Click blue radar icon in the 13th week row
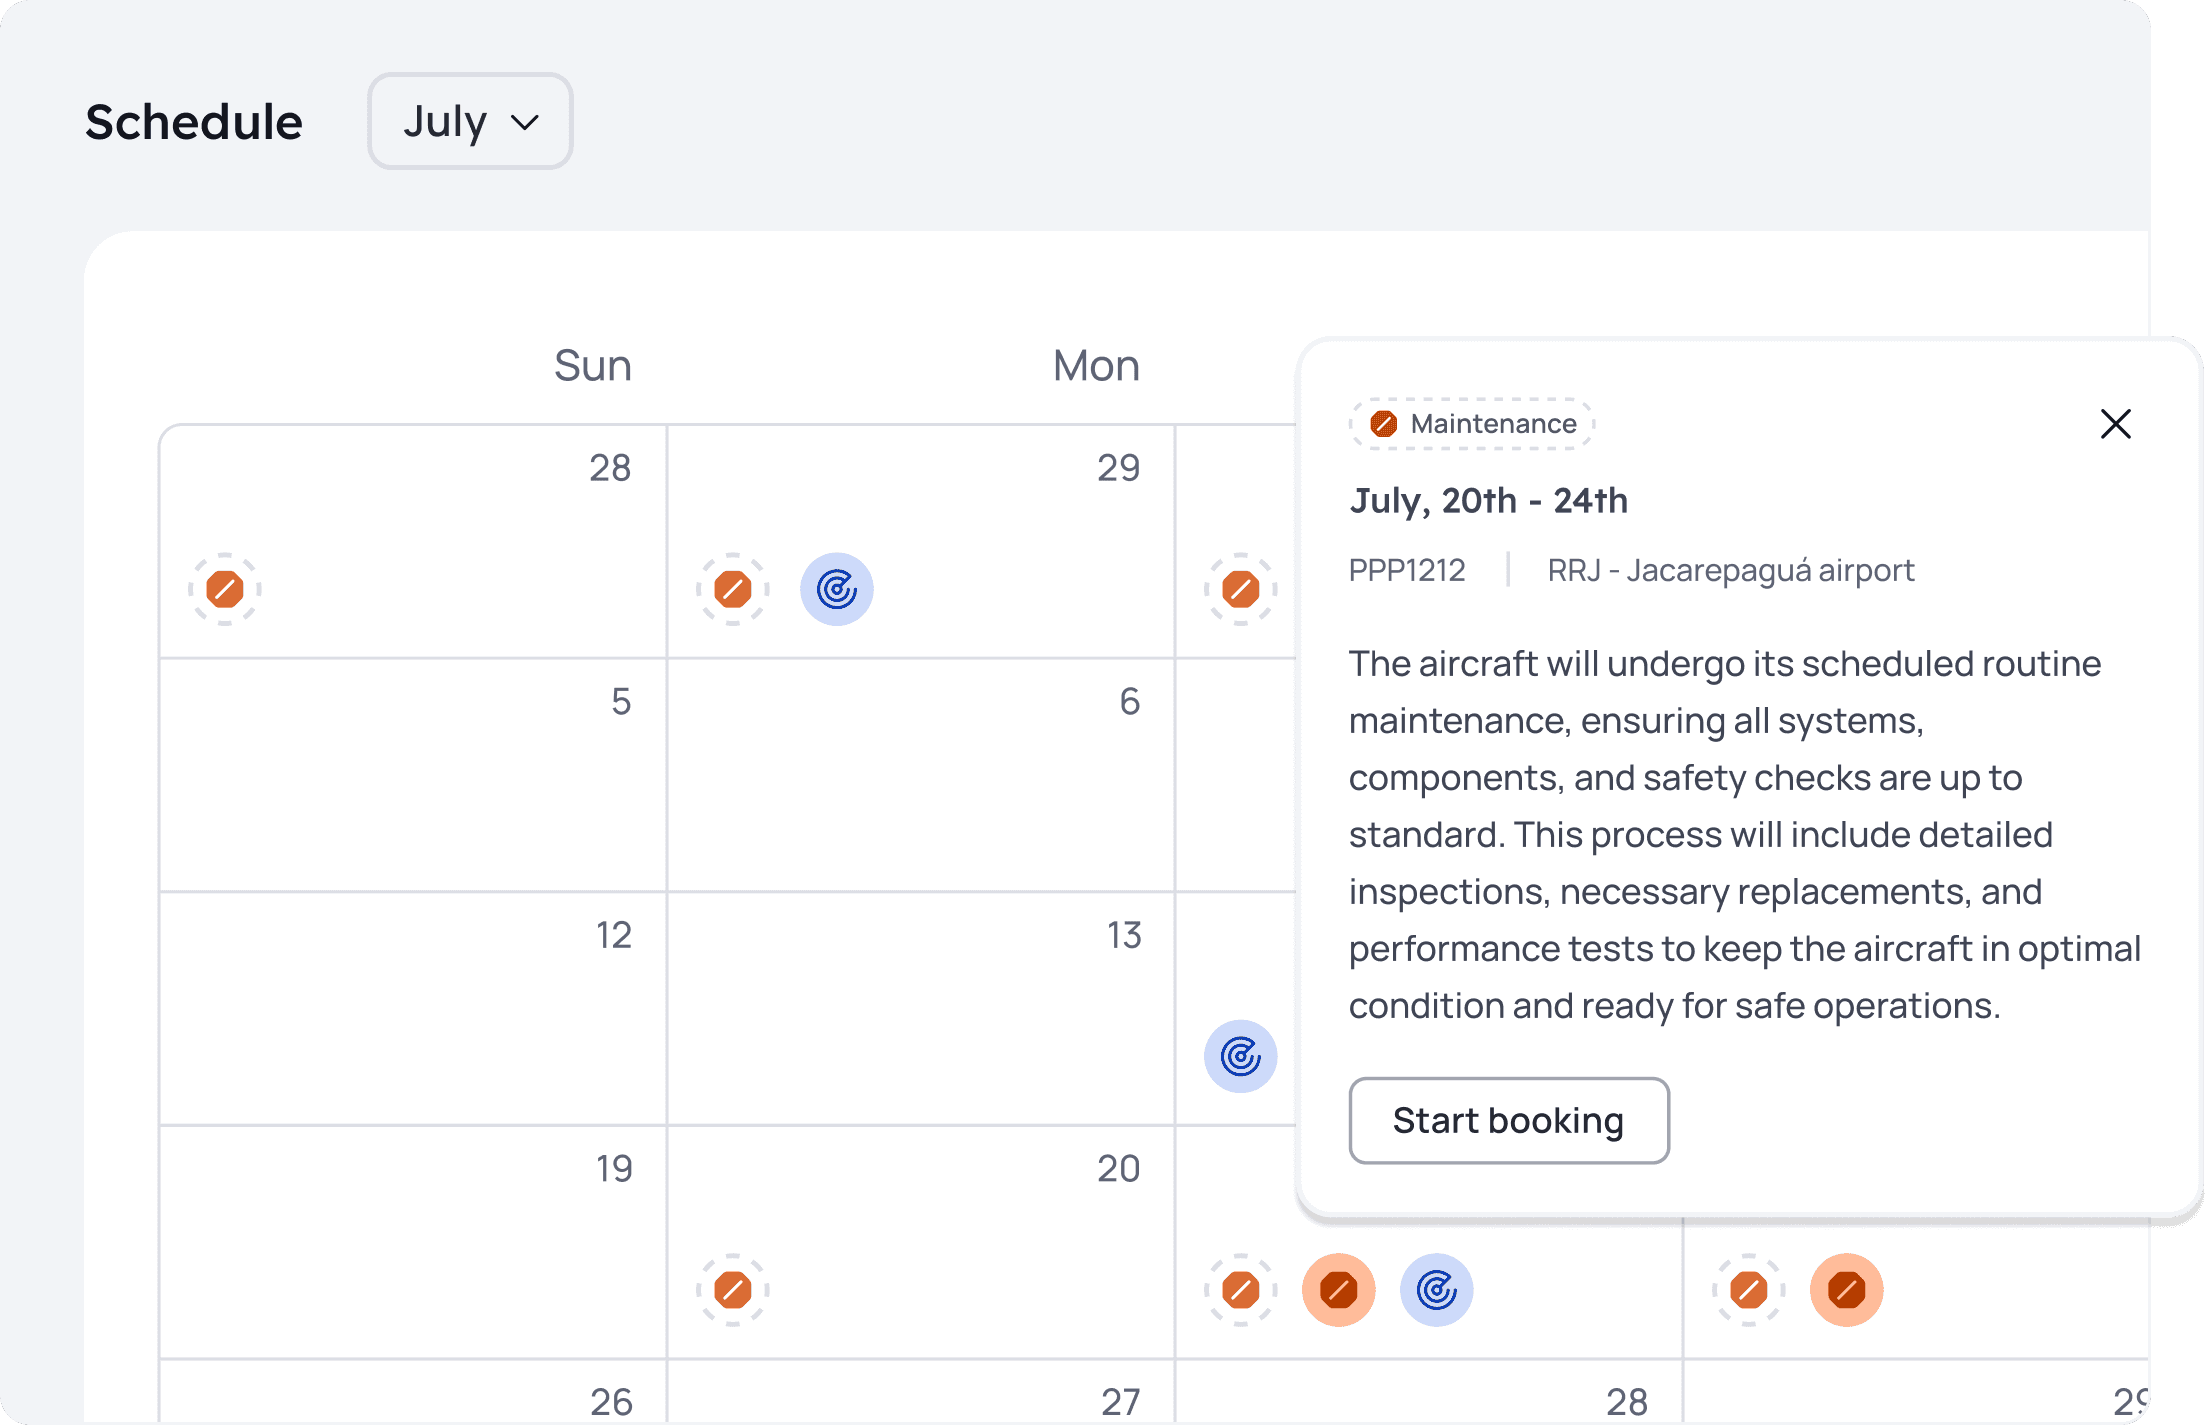2209x1425 pixels. click(x=1240, y=1056)
